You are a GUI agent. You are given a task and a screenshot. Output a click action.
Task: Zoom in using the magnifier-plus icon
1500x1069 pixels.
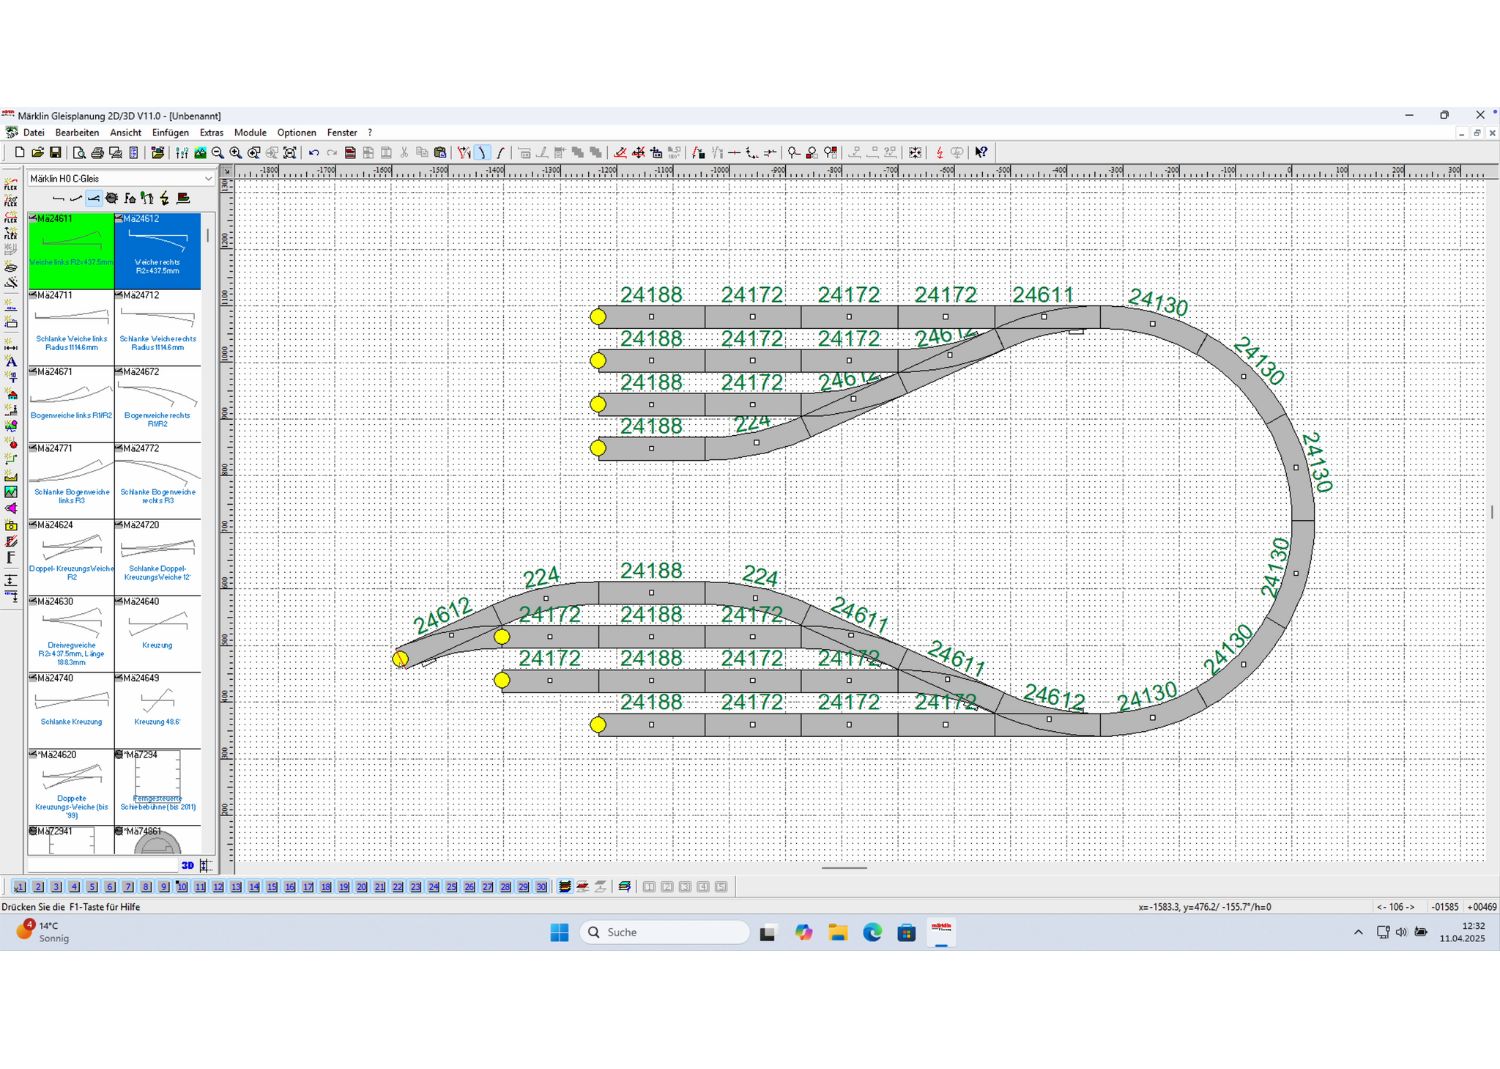click(x=235, y=153)
